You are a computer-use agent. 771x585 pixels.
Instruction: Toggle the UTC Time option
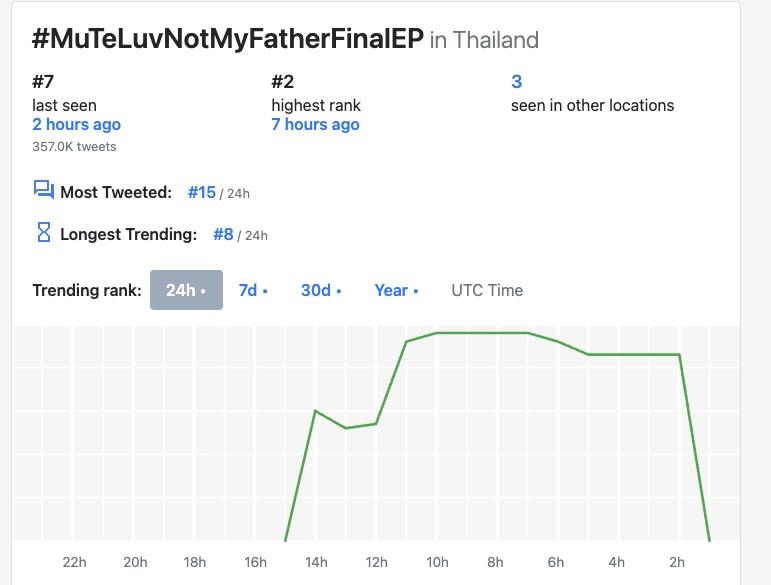(487, 290)
